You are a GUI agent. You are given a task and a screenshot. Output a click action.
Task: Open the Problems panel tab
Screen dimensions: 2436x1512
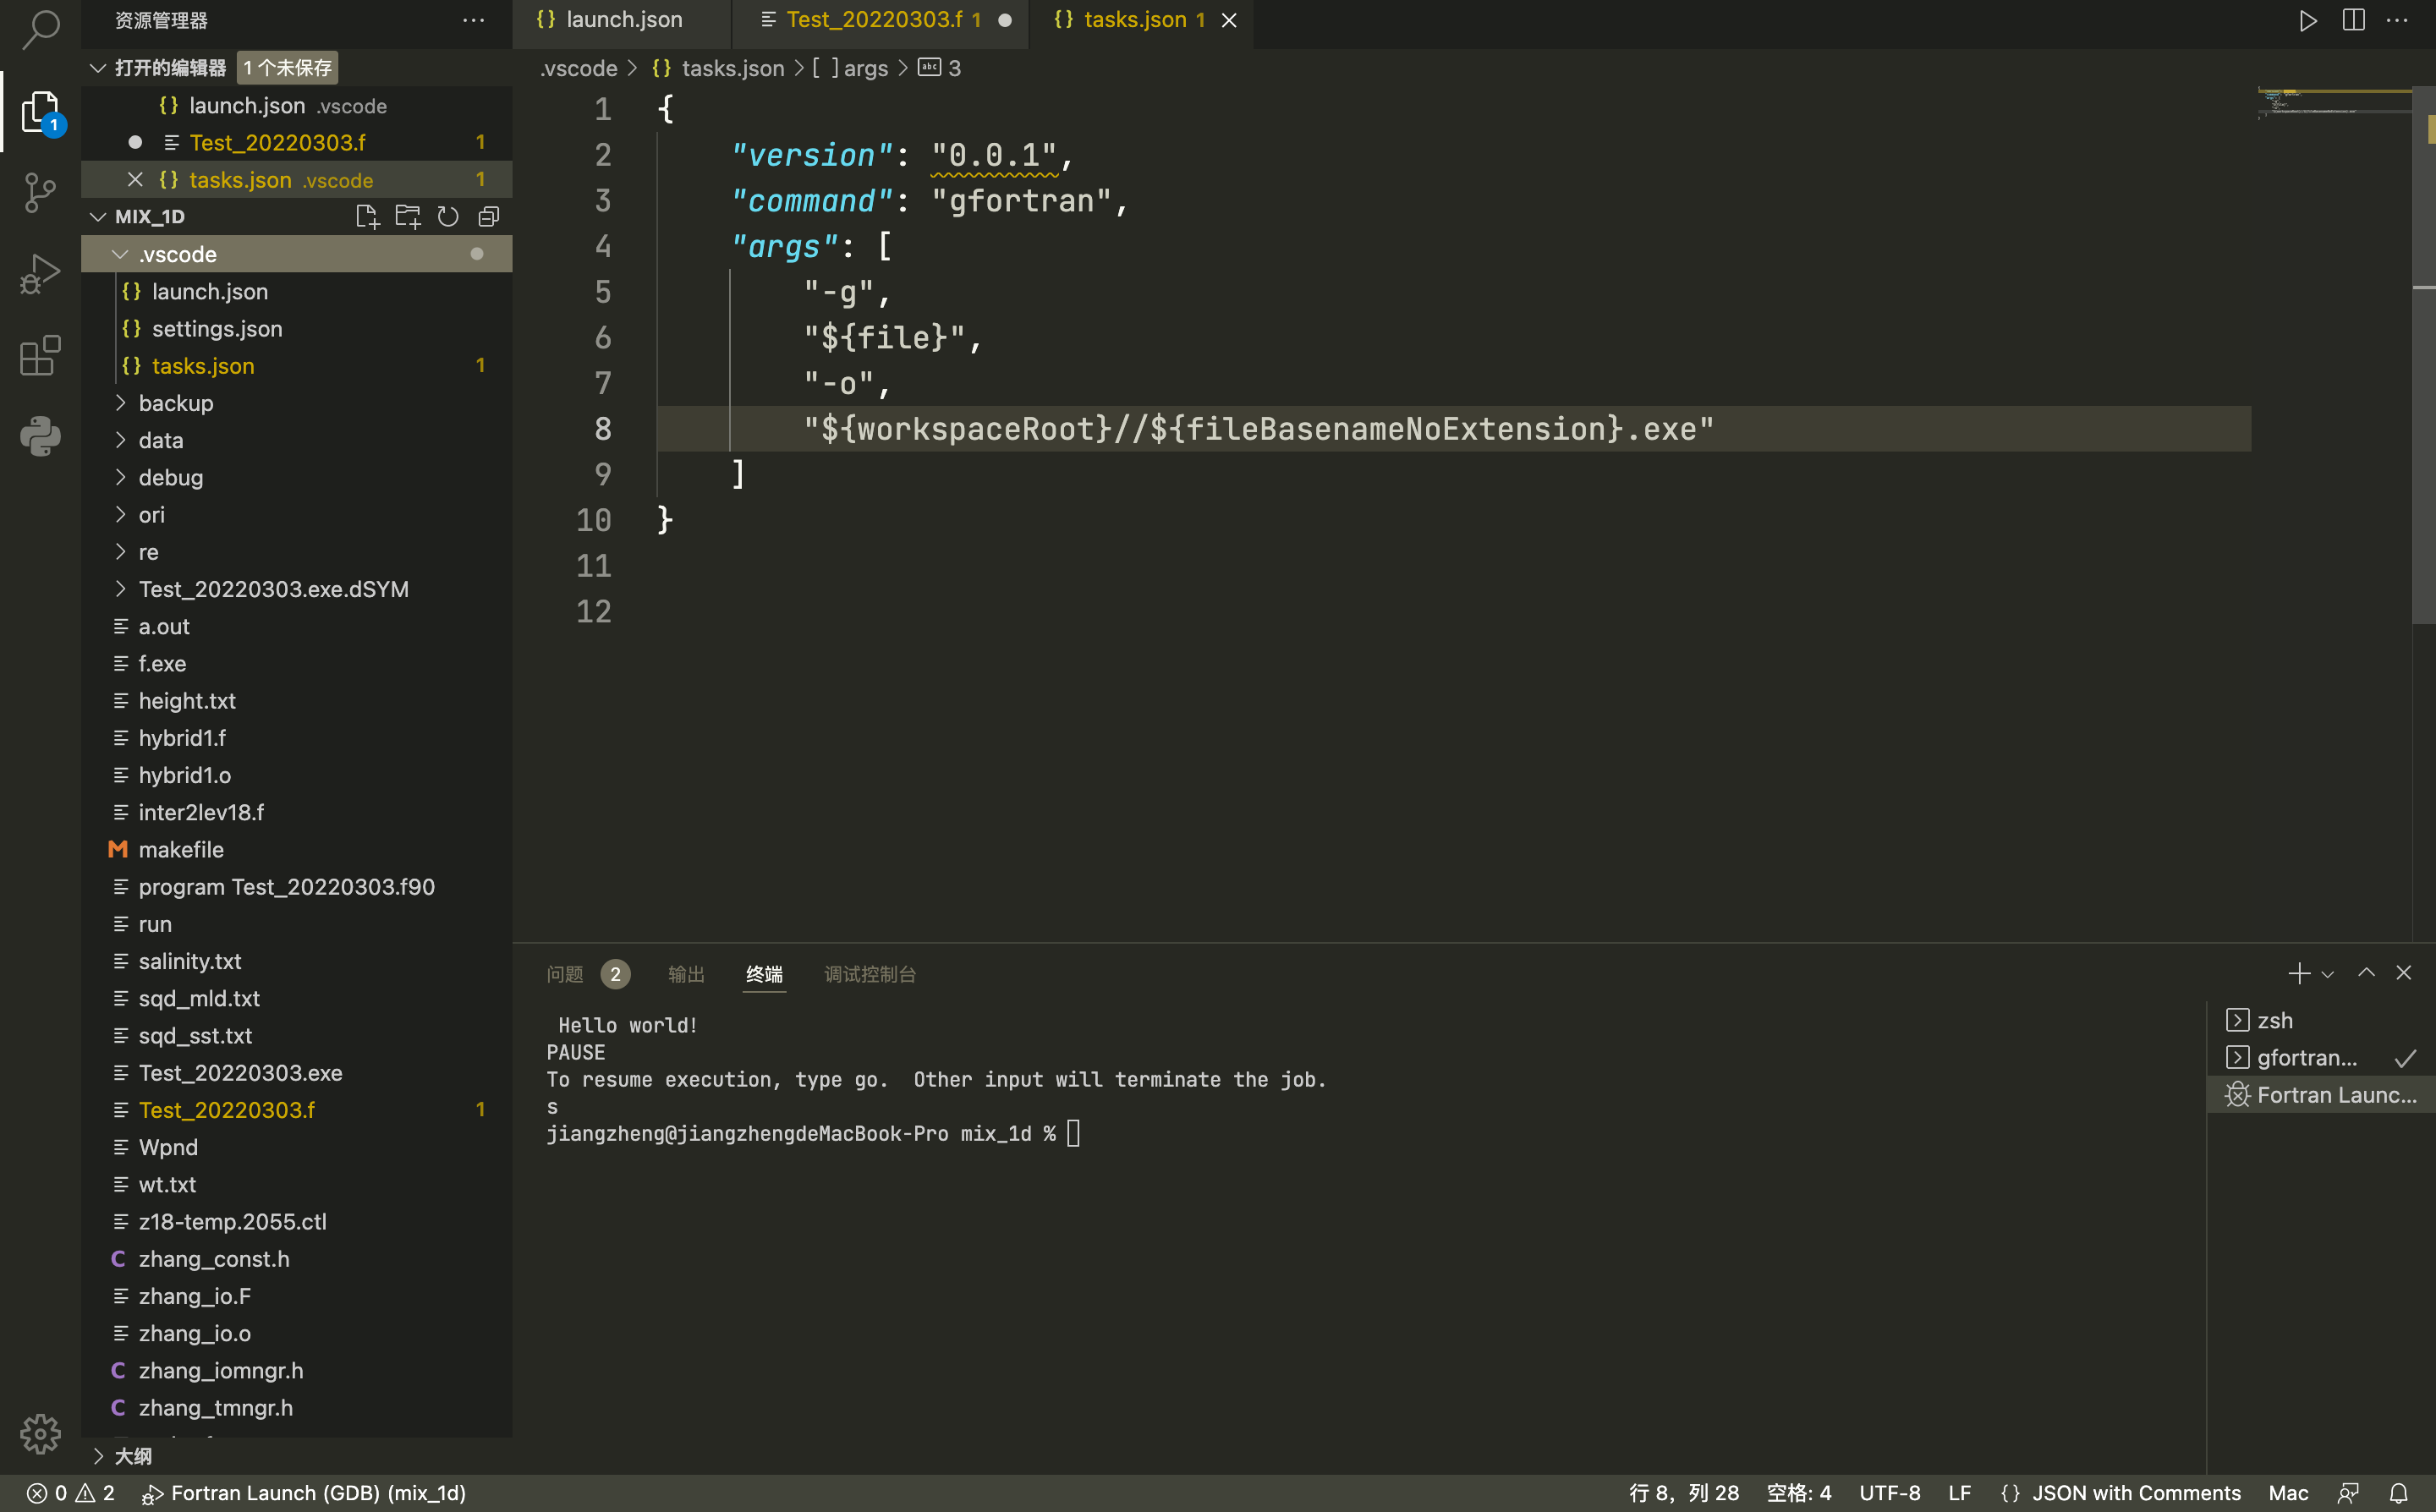[x=586, y=973]
